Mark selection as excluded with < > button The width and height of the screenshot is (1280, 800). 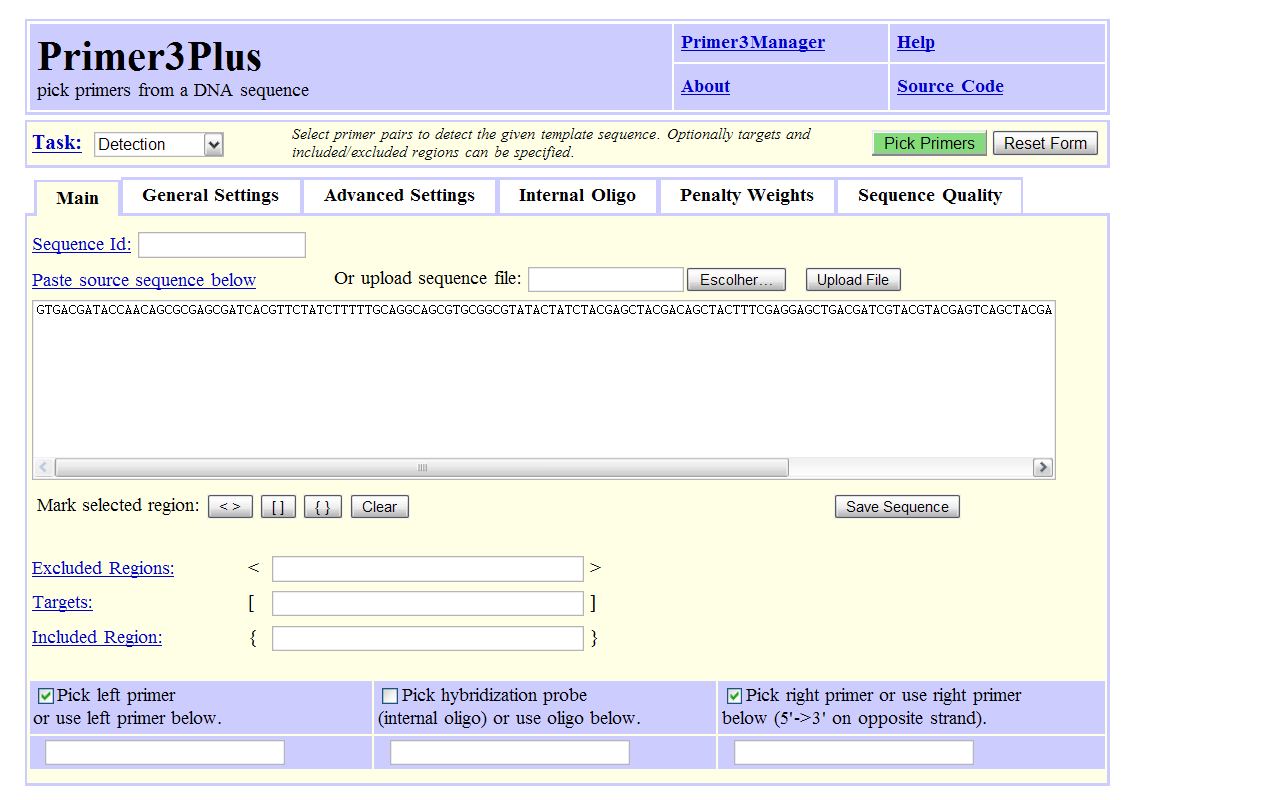pos(230,507)
